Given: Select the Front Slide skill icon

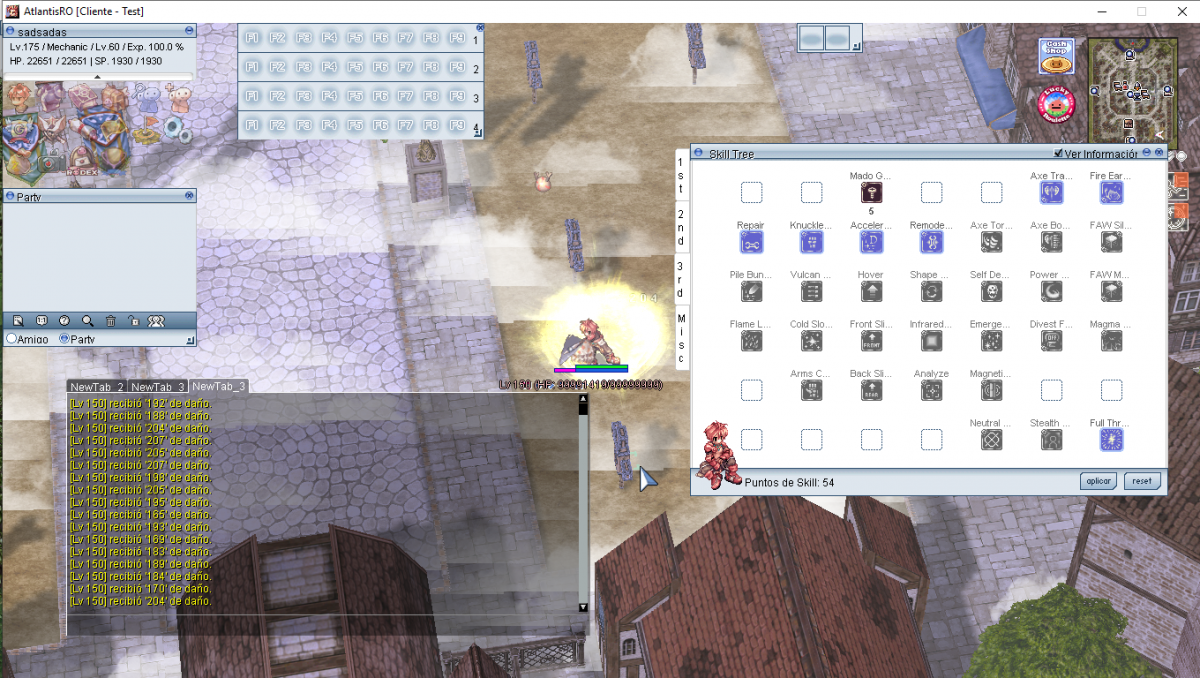Looking at the screenshot, I should coord(871,341).
